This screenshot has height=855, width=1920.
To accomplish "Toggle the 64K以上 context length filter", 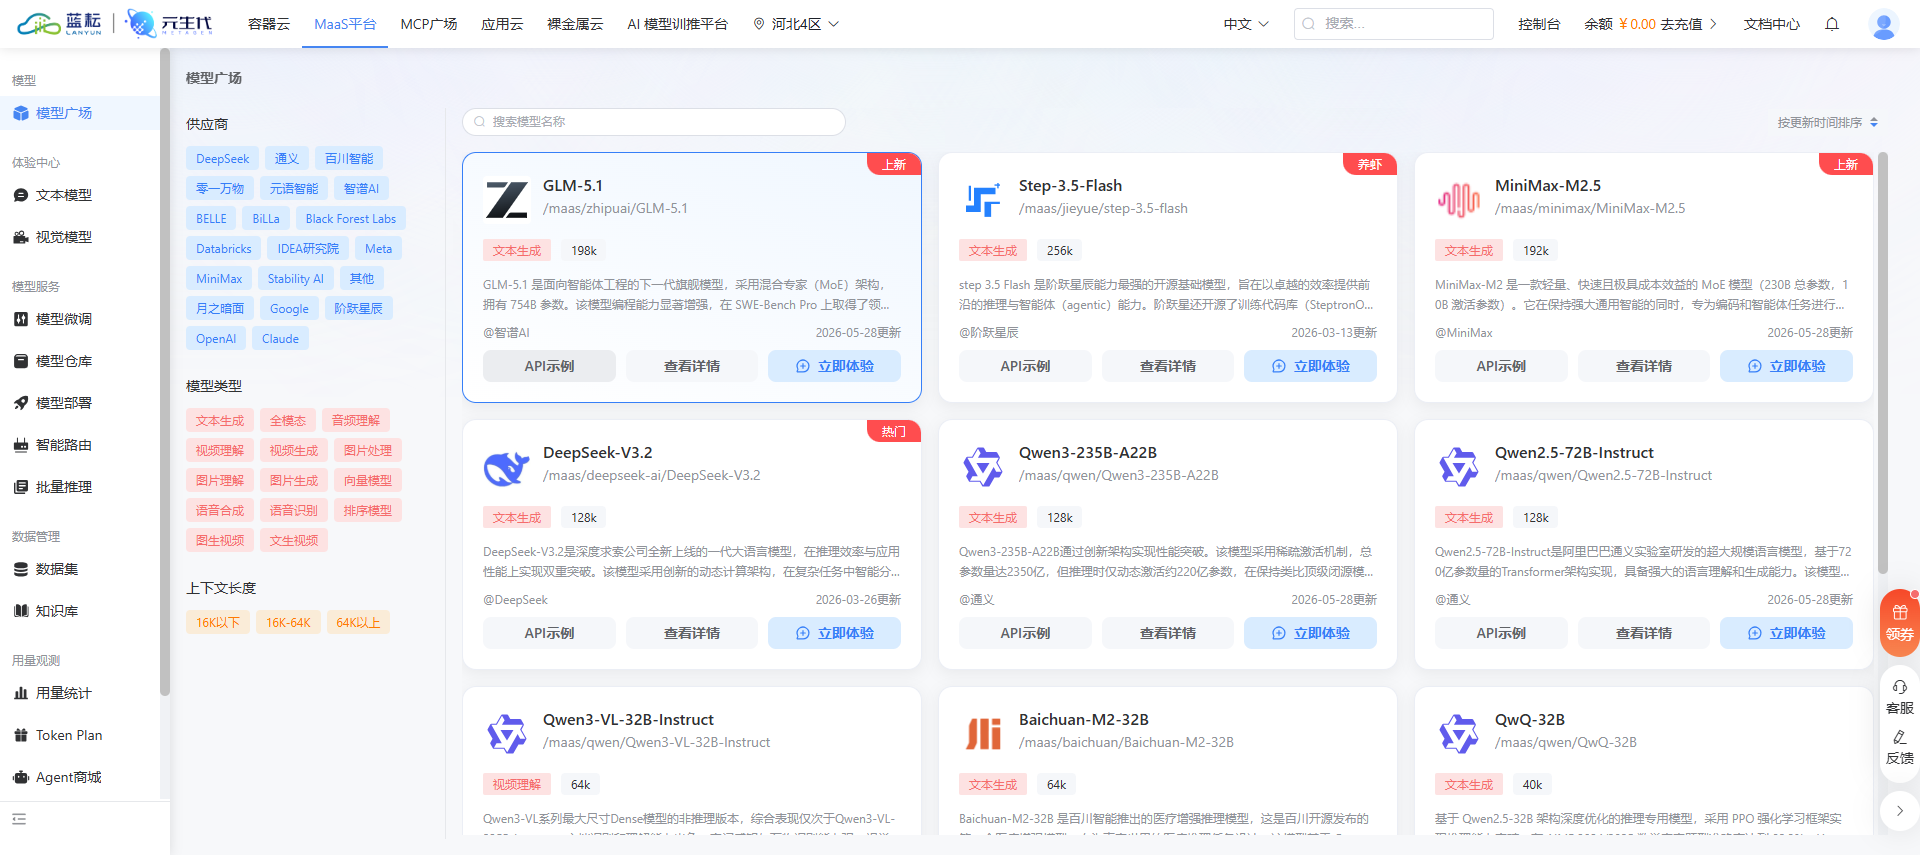I will (x=358, y=622).
